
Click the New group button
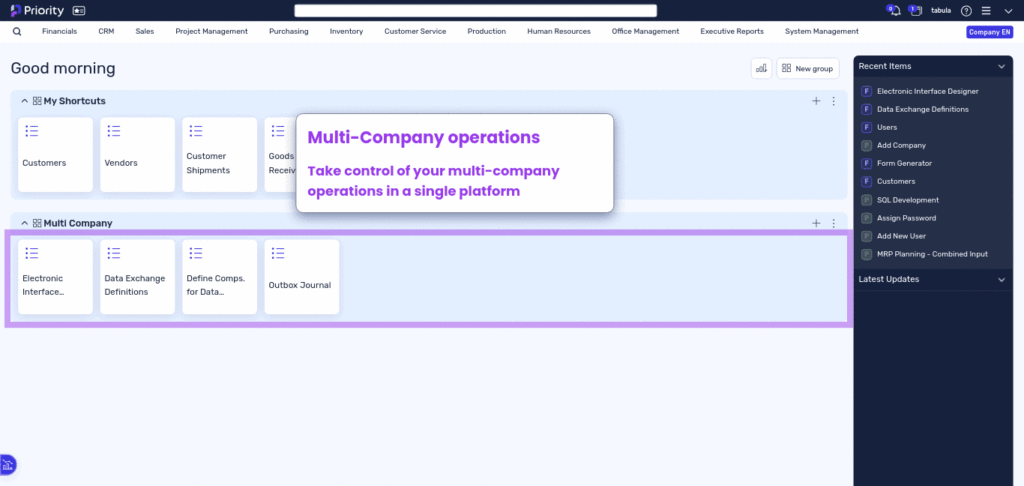pyautogui.click(x=808, y=68)
